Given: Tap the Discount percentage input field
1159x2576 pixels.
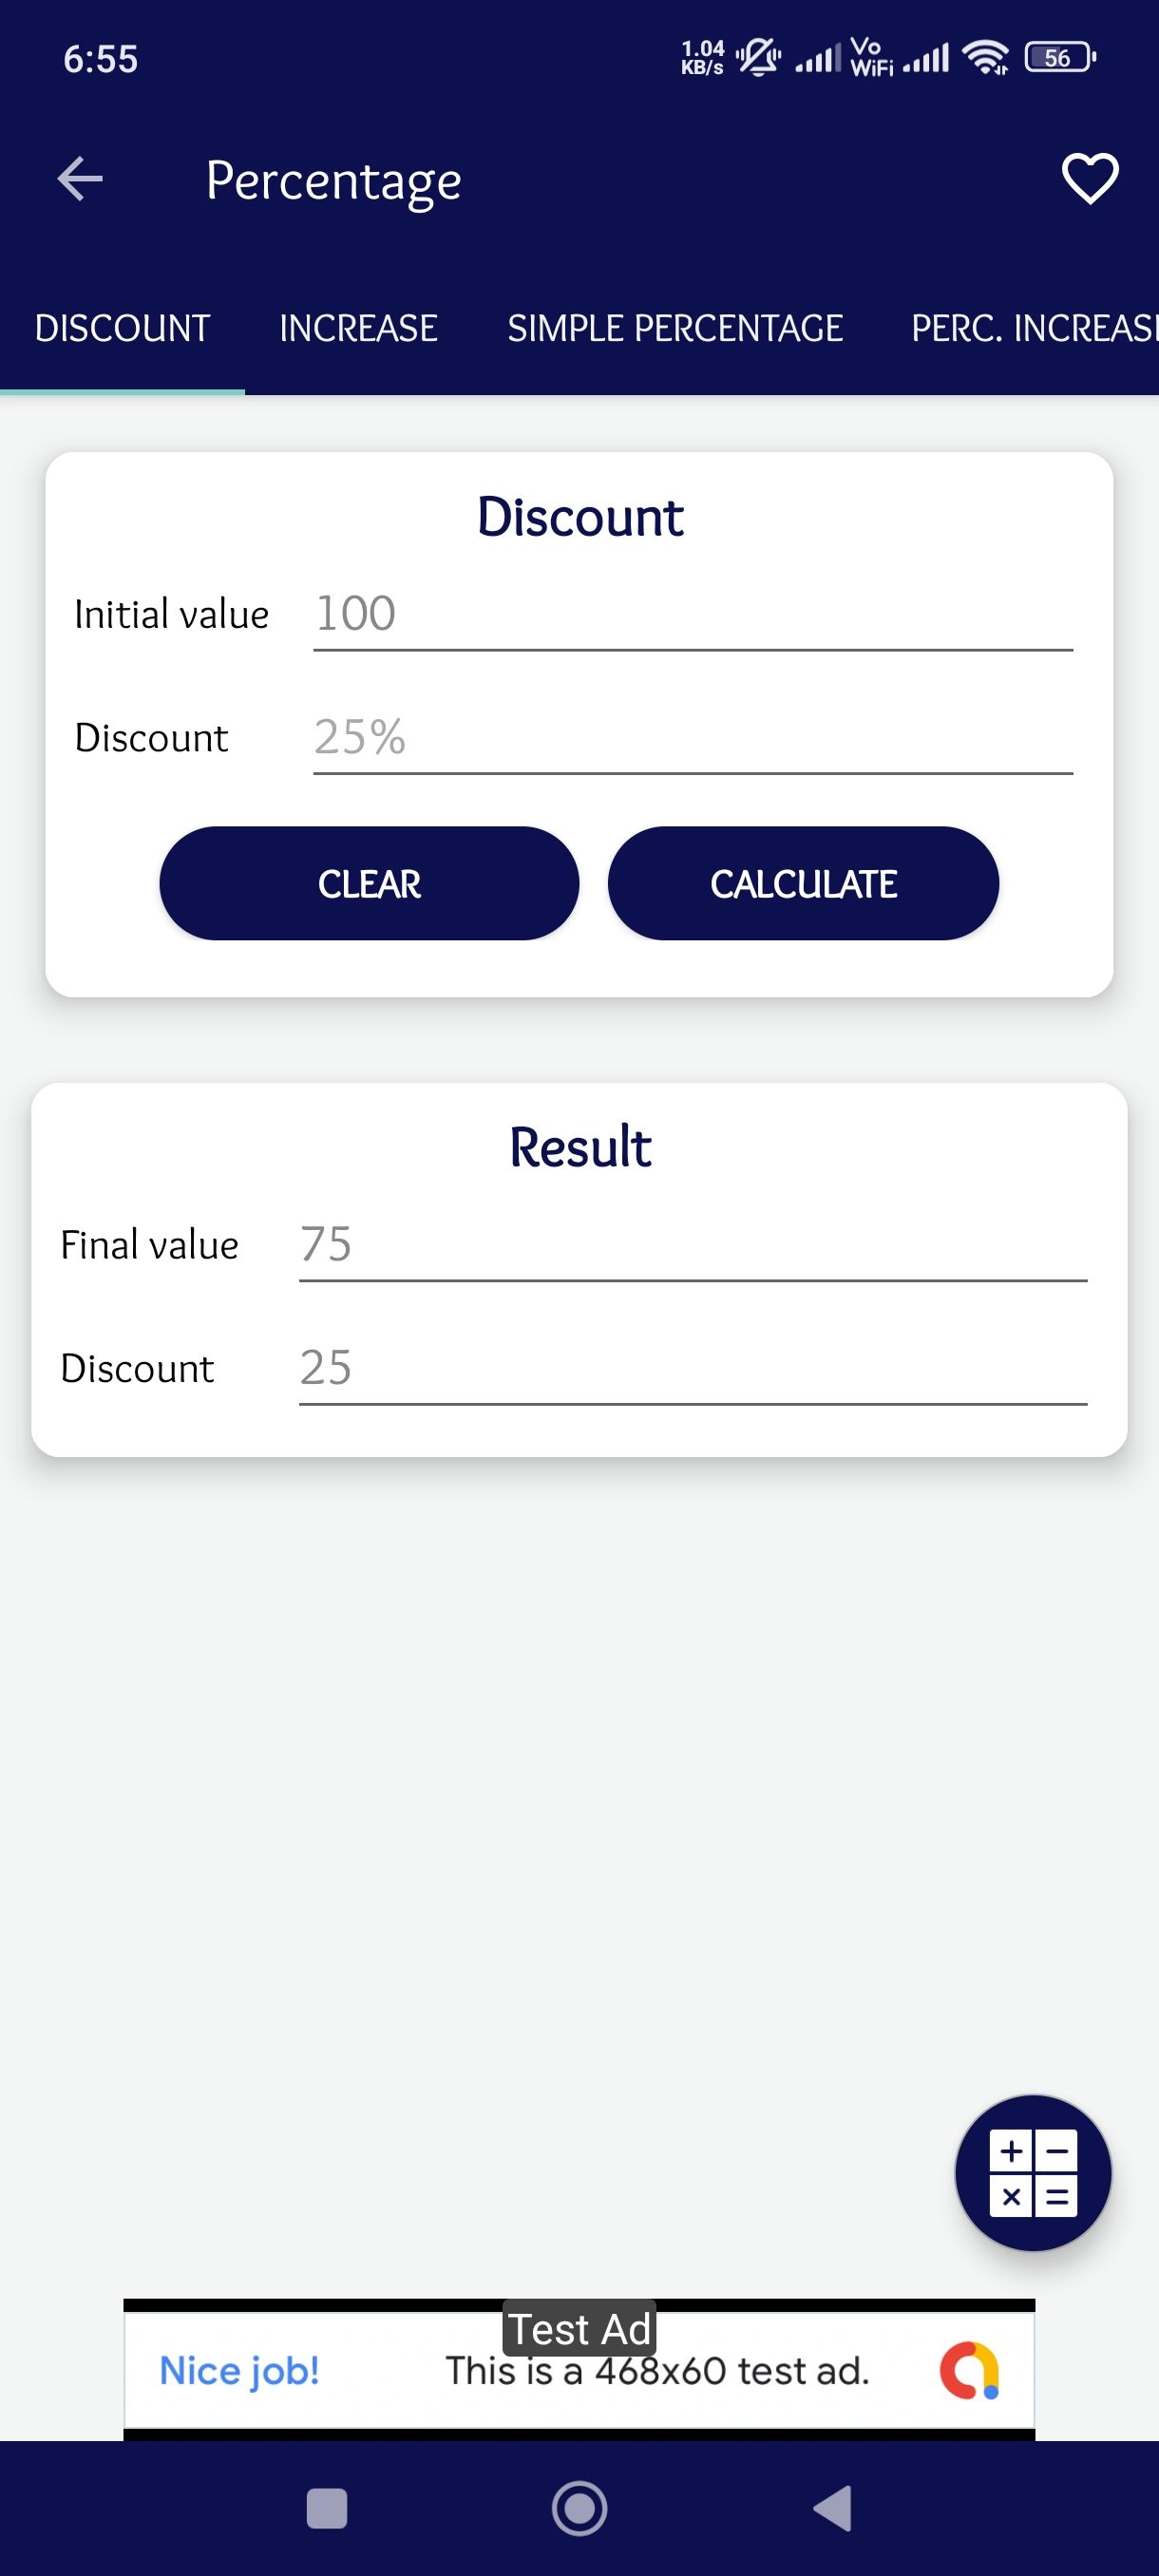Looking at the screenshot, I should (x=692, y=738).
